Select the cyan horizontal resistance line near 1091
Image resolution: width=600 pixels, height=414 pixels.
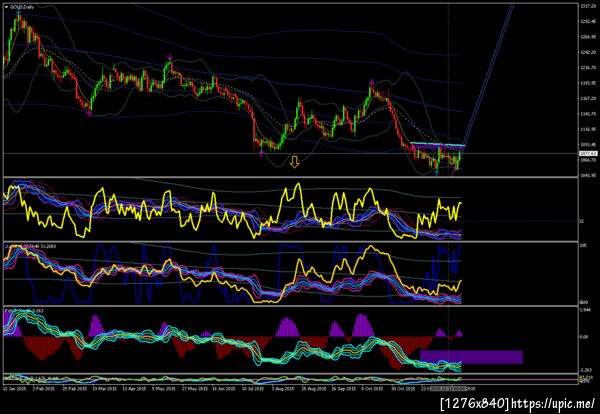click(438, 145)
